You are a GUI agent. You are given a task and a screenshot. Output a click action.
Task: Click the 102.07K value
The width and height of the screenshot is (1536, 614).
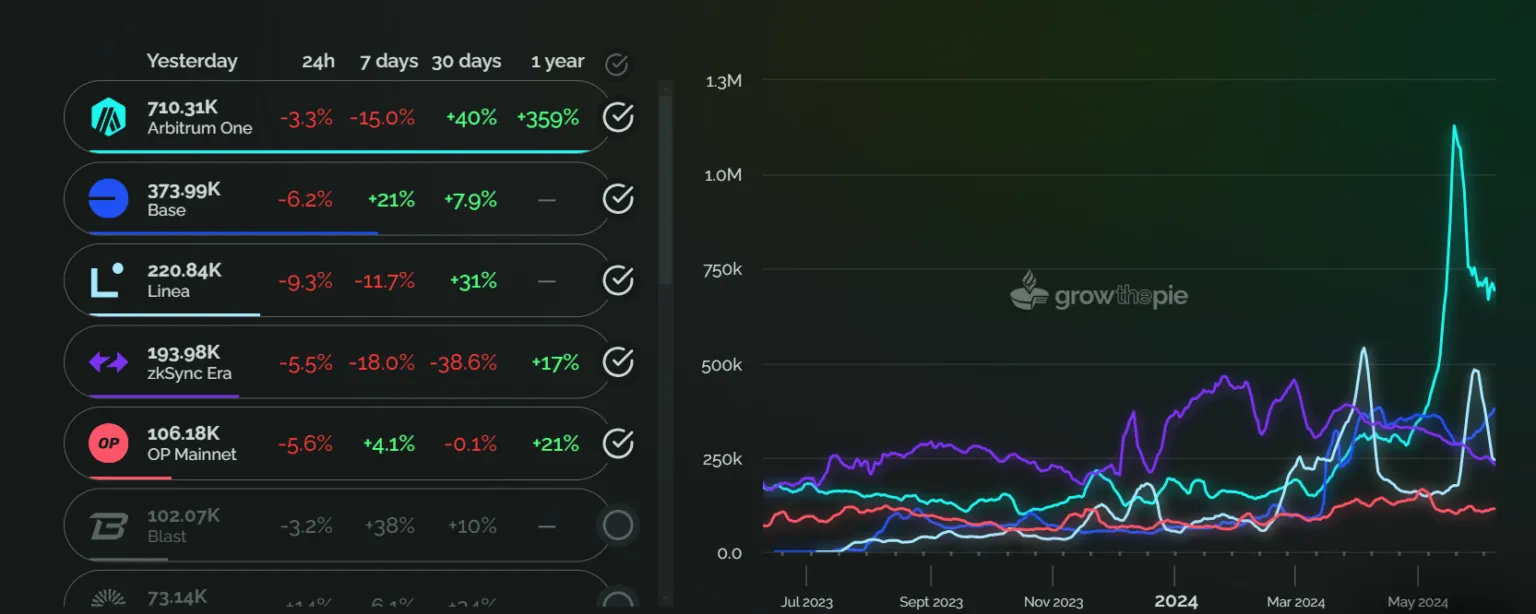[x=184, y=516]
